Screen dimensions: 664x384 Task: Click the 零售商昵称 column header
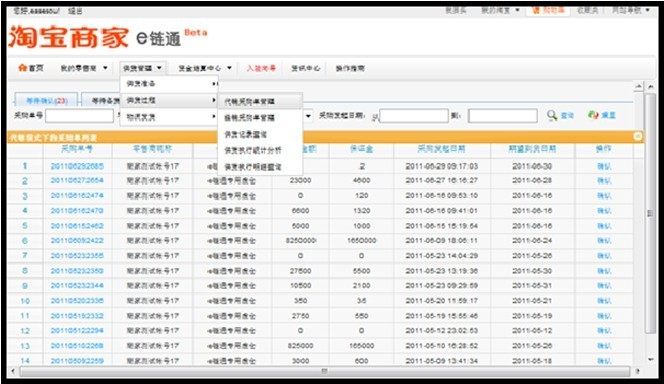[152, 149]
